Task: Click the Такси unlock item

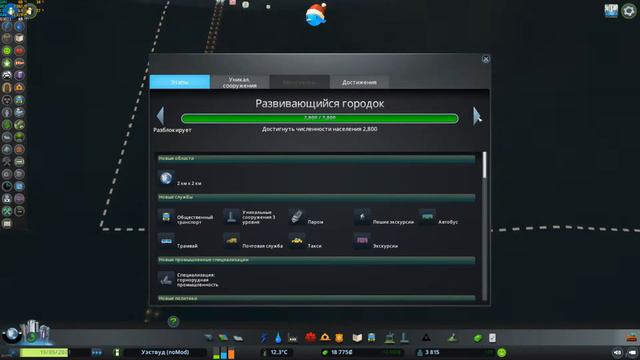Action: [x=305, y=241]
